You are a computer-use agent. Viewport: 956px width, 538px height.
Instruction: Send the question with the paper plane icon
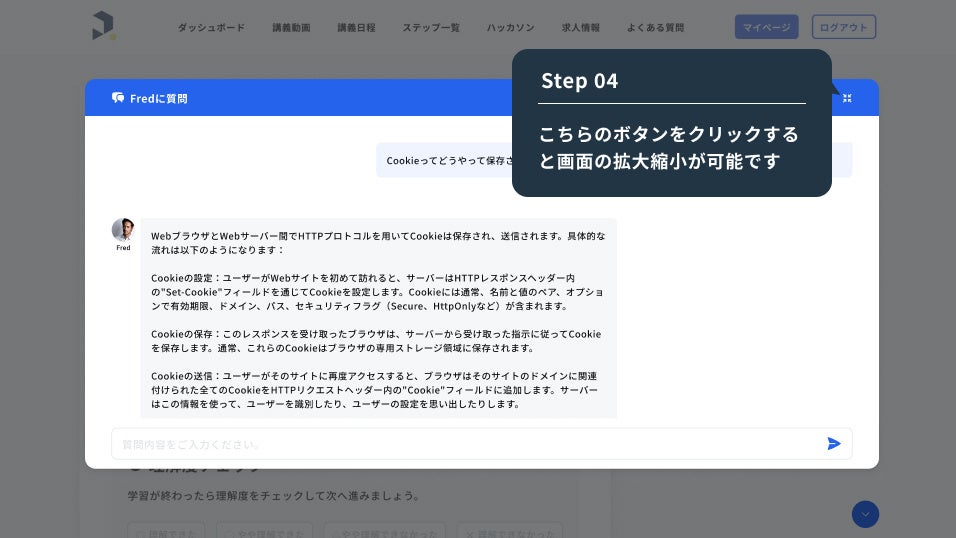coord(833,443)
